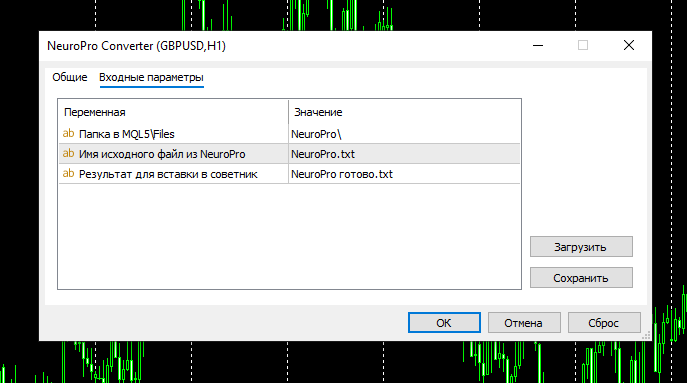Click the Сохранить button
687x383 pixels.
pyautogui.click(x=581, y=278)
